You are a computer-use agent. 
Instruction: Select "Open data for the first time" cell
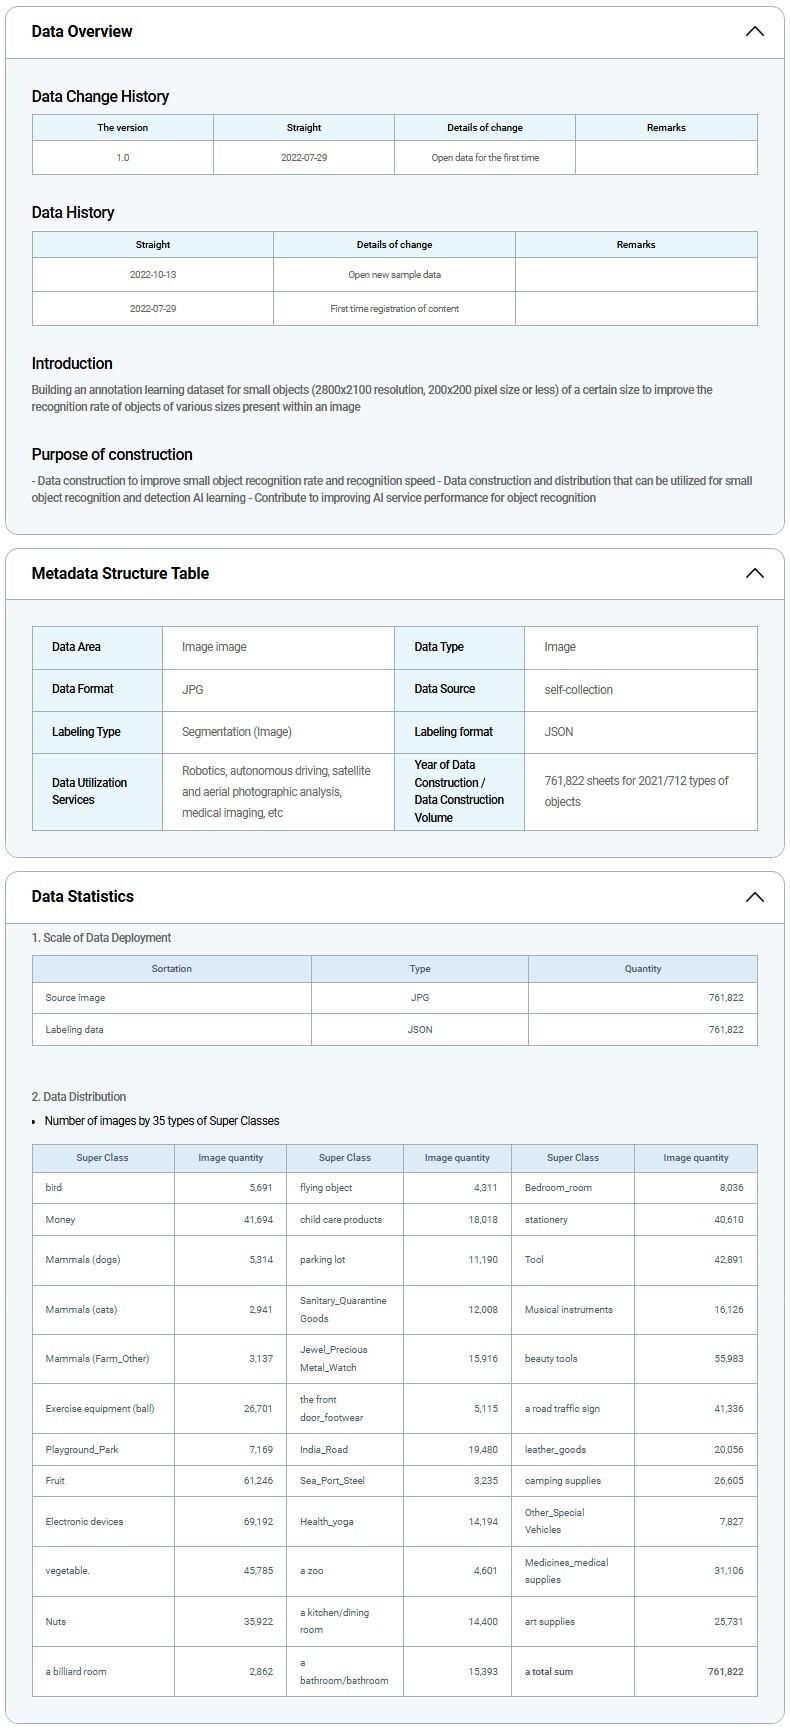point(485,158)
